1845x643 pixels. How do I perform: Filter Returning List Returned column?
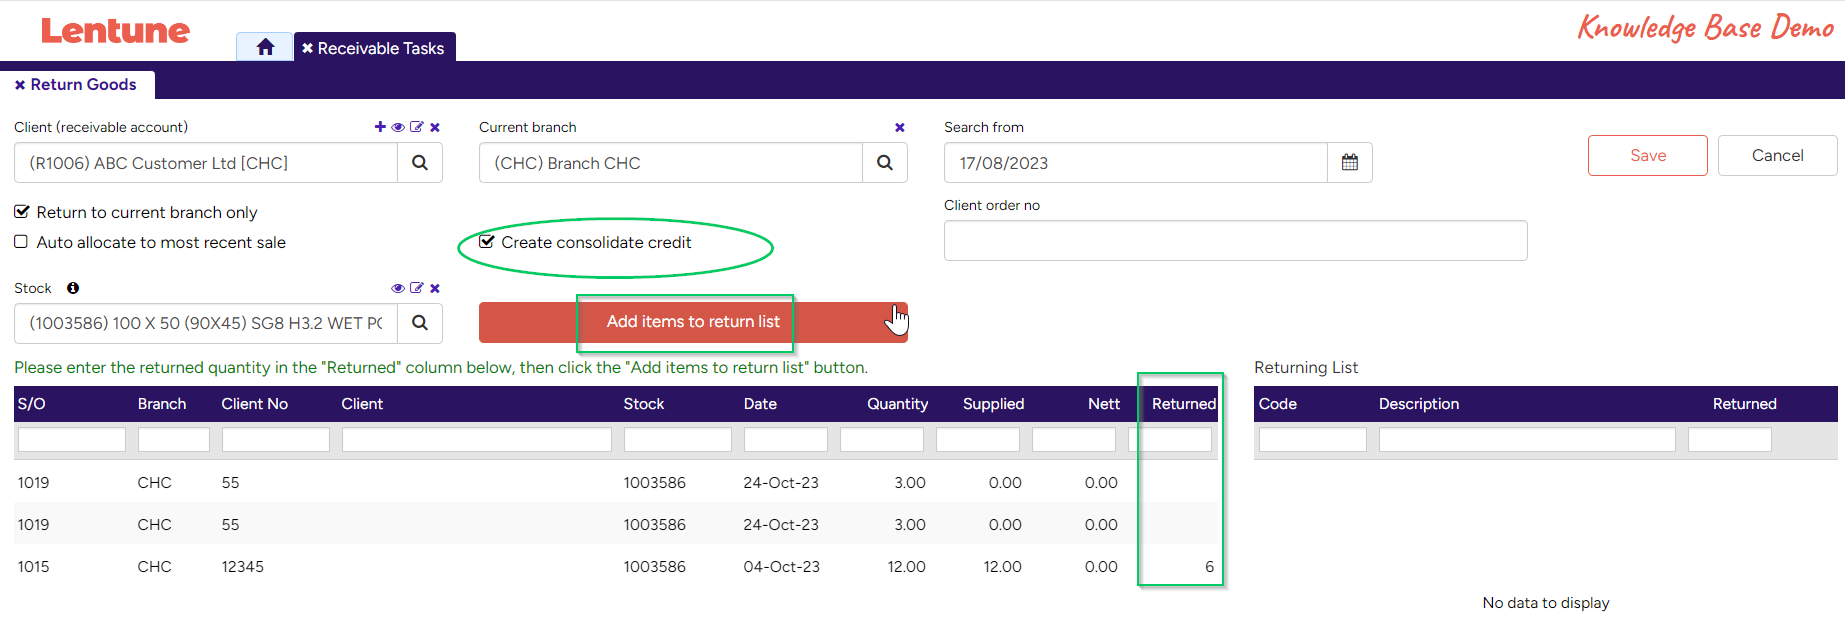[1730, 439]
